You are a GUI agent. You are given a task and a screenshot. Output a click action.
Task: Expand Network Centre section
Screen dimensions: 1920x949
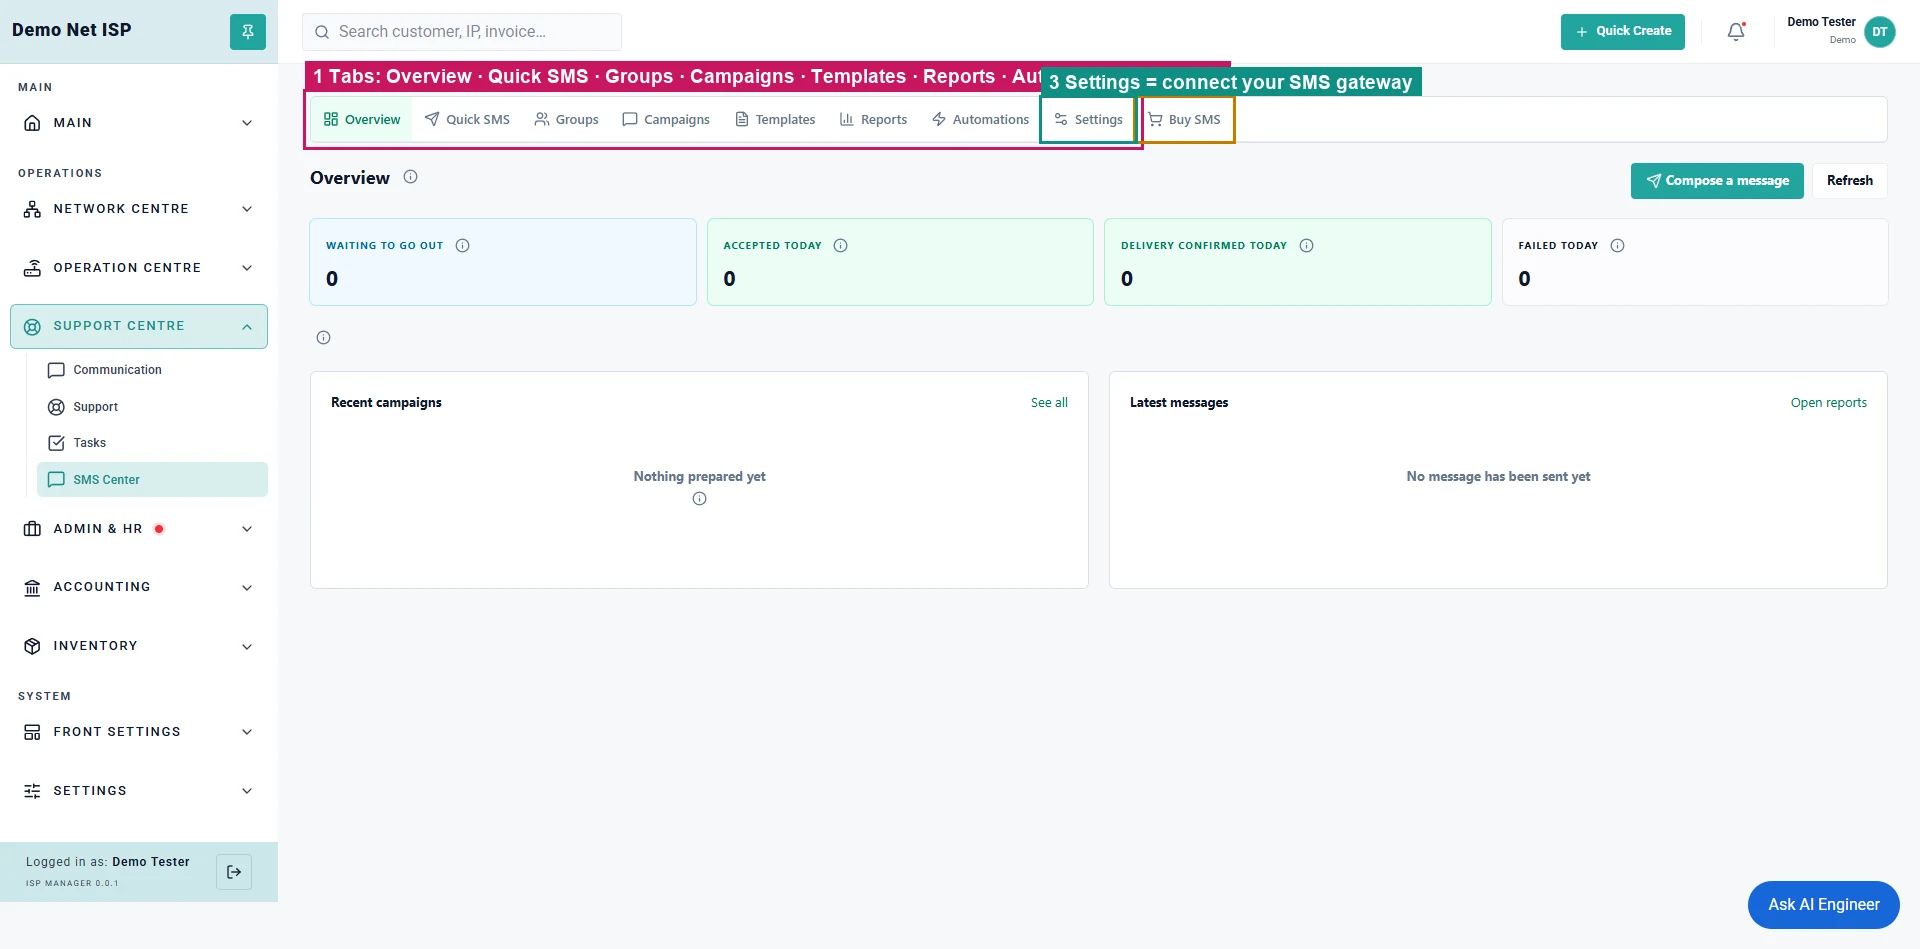click(x=139, y=209)
